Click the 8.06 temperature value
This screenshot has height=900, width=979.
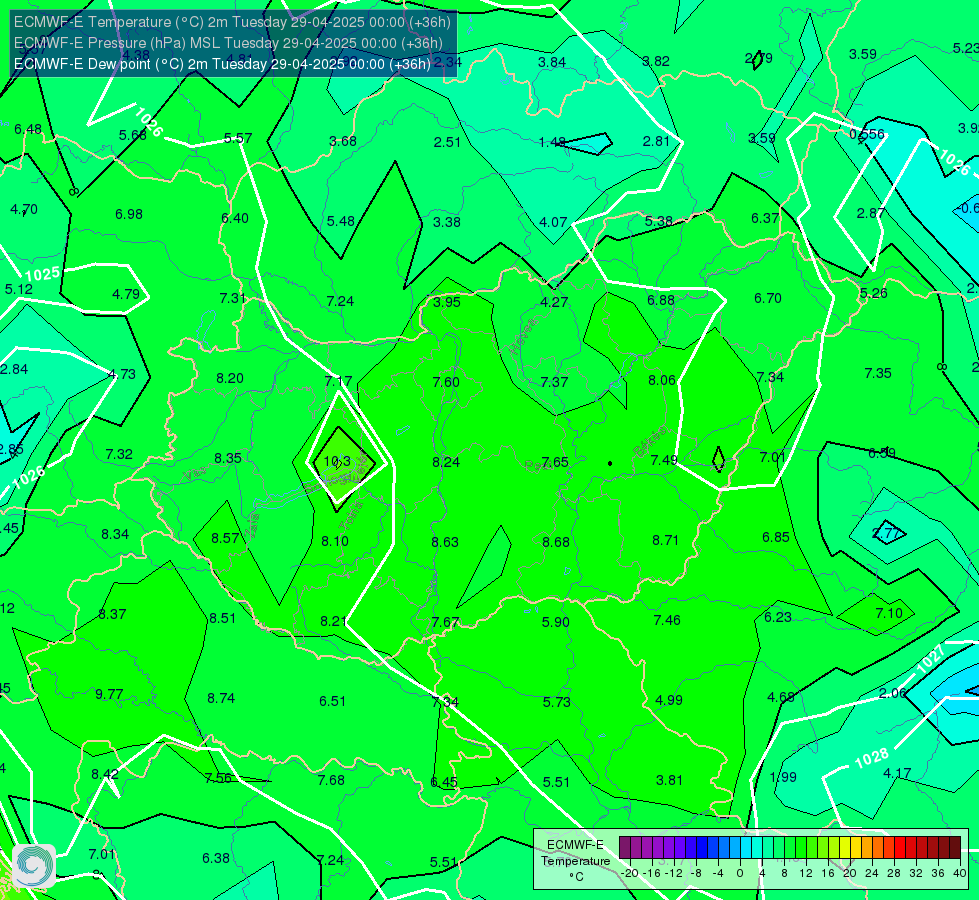click(x=662, y=380)
